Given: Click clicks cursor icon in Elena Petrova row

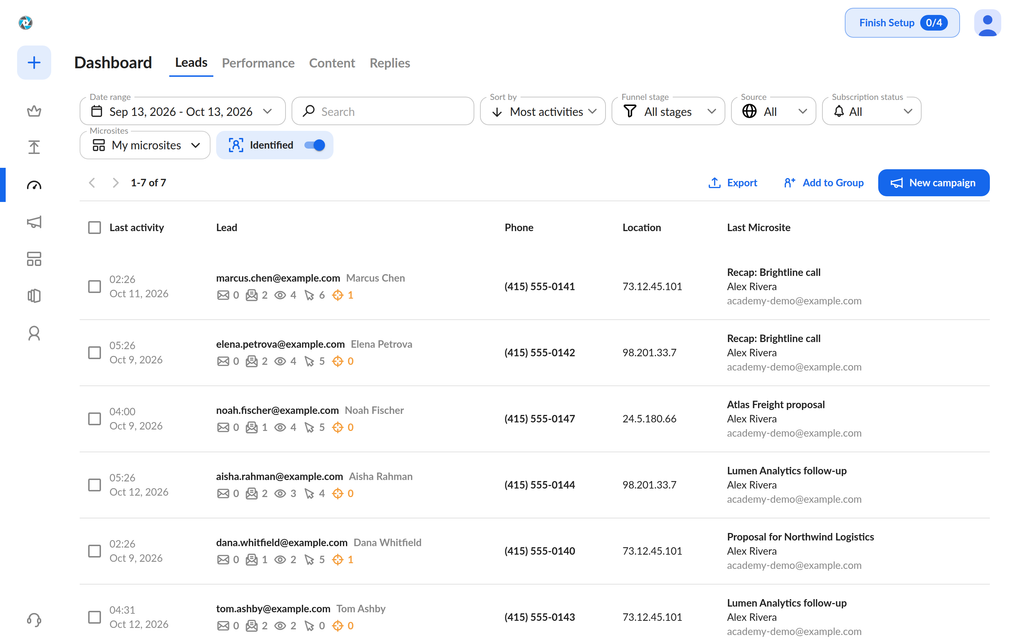Looking at the screenshot, I should point(309,361).
